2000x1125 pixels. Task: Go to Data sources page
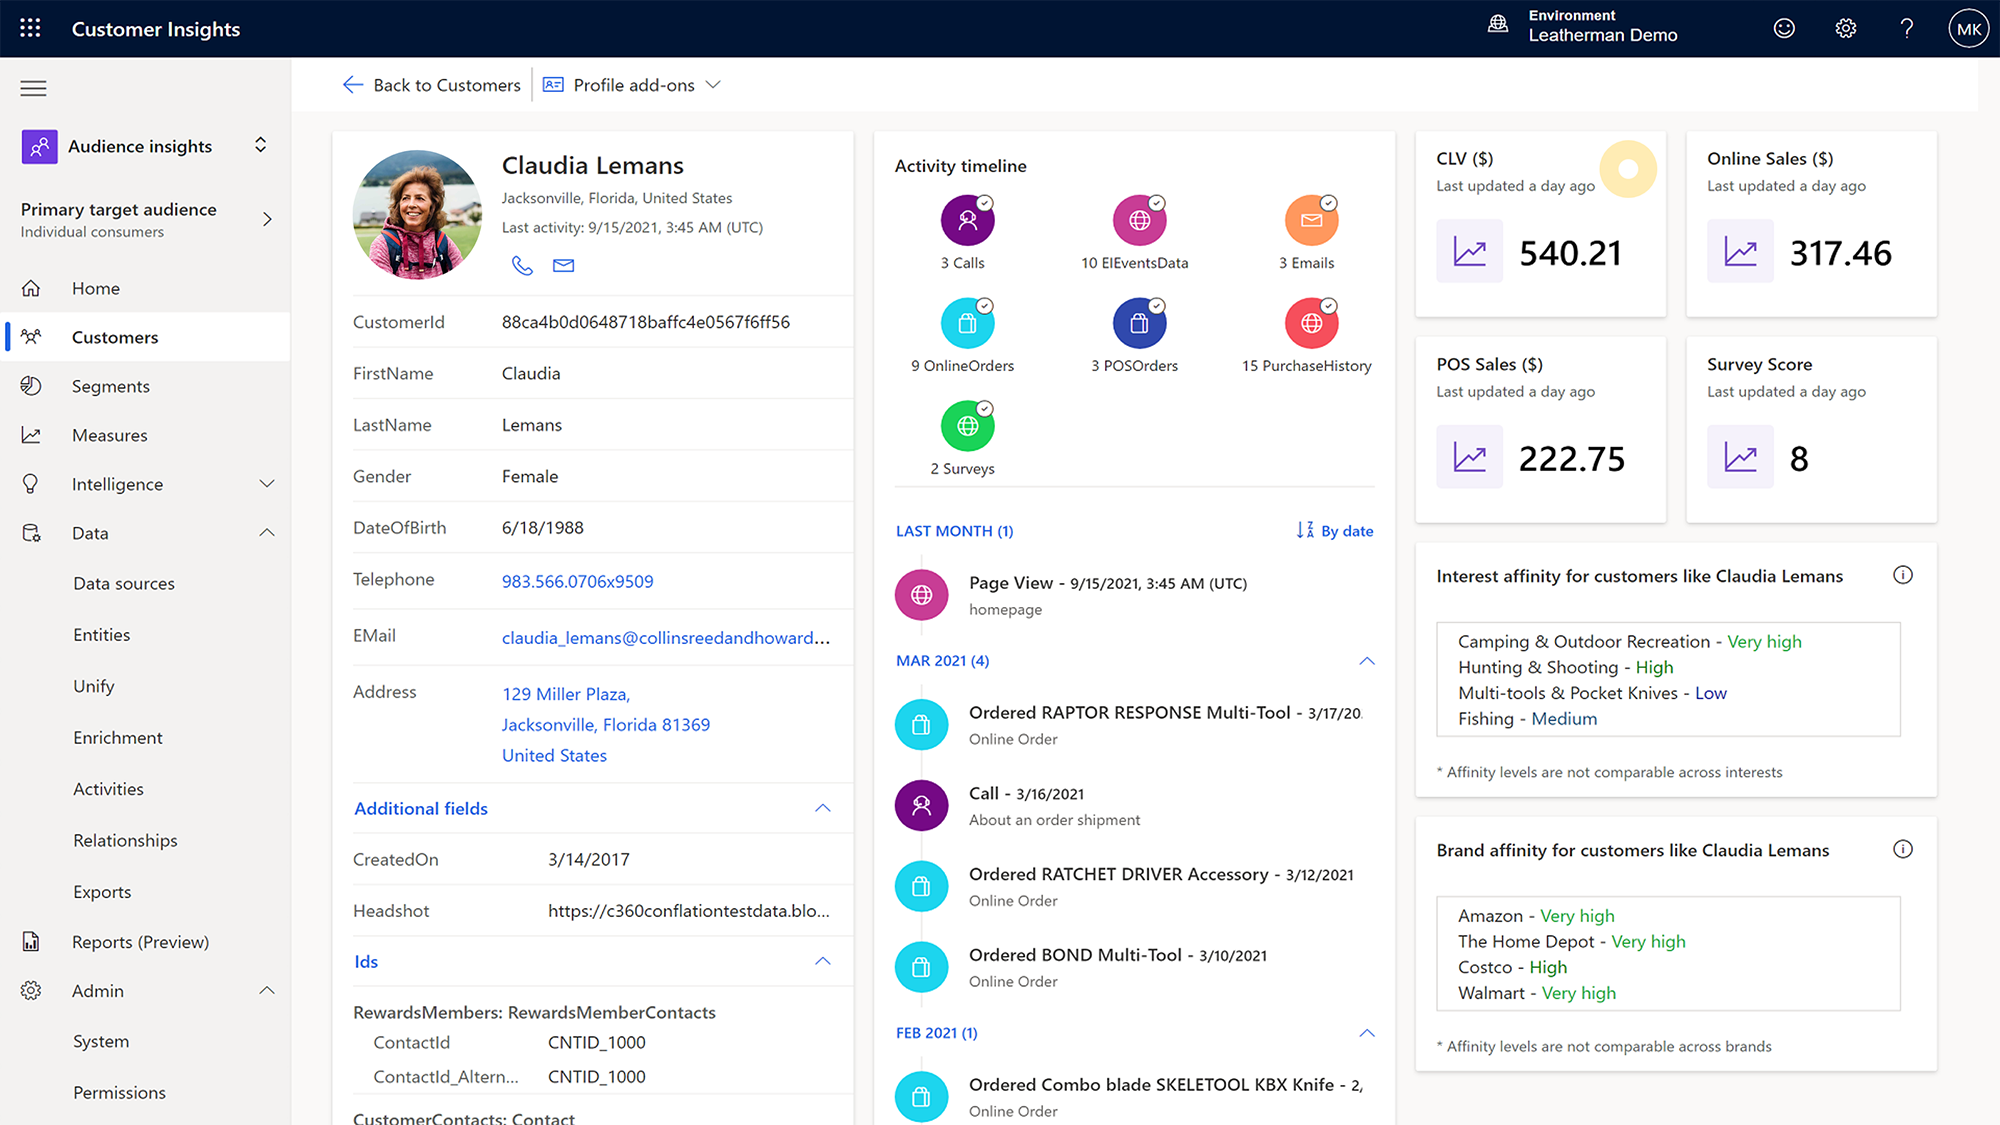click(124, 583)
